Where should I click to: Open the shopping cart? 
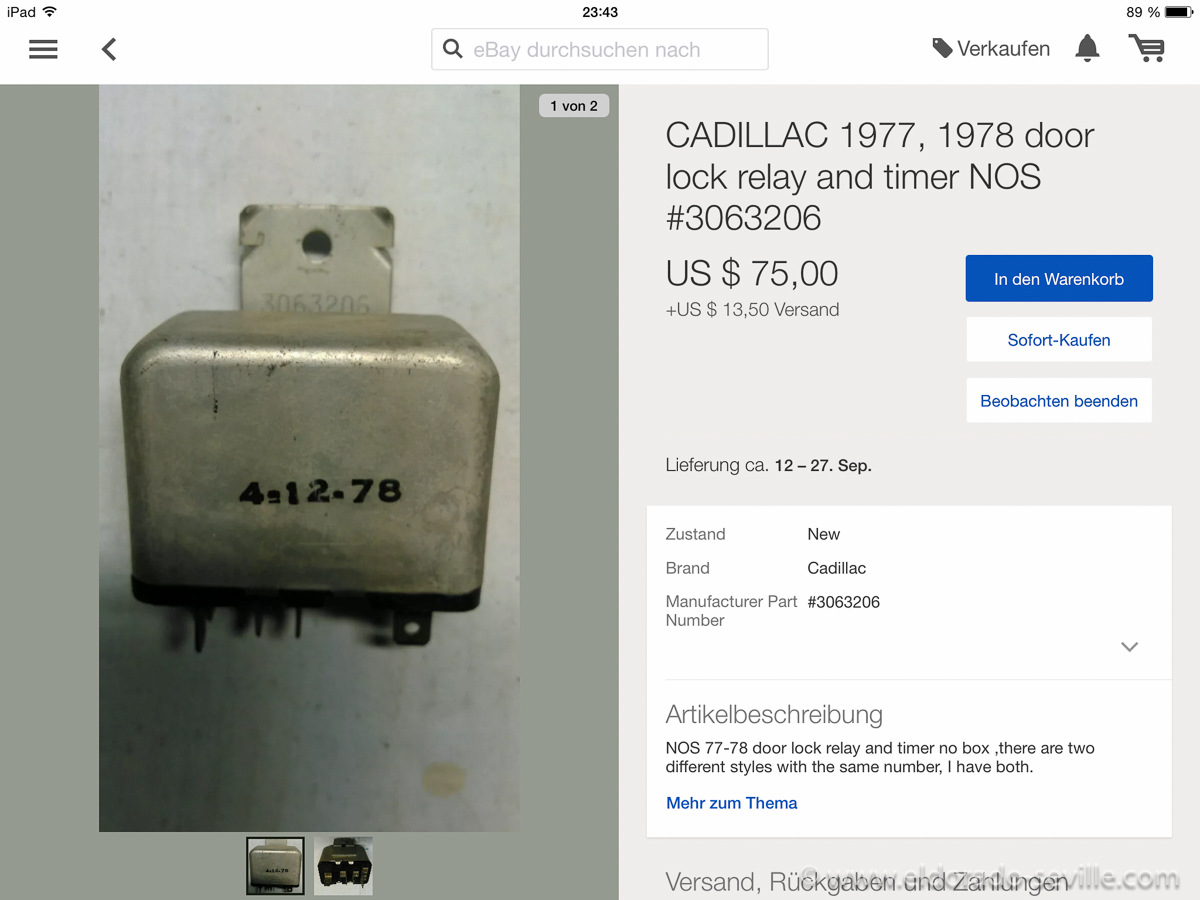[1146, 48]
